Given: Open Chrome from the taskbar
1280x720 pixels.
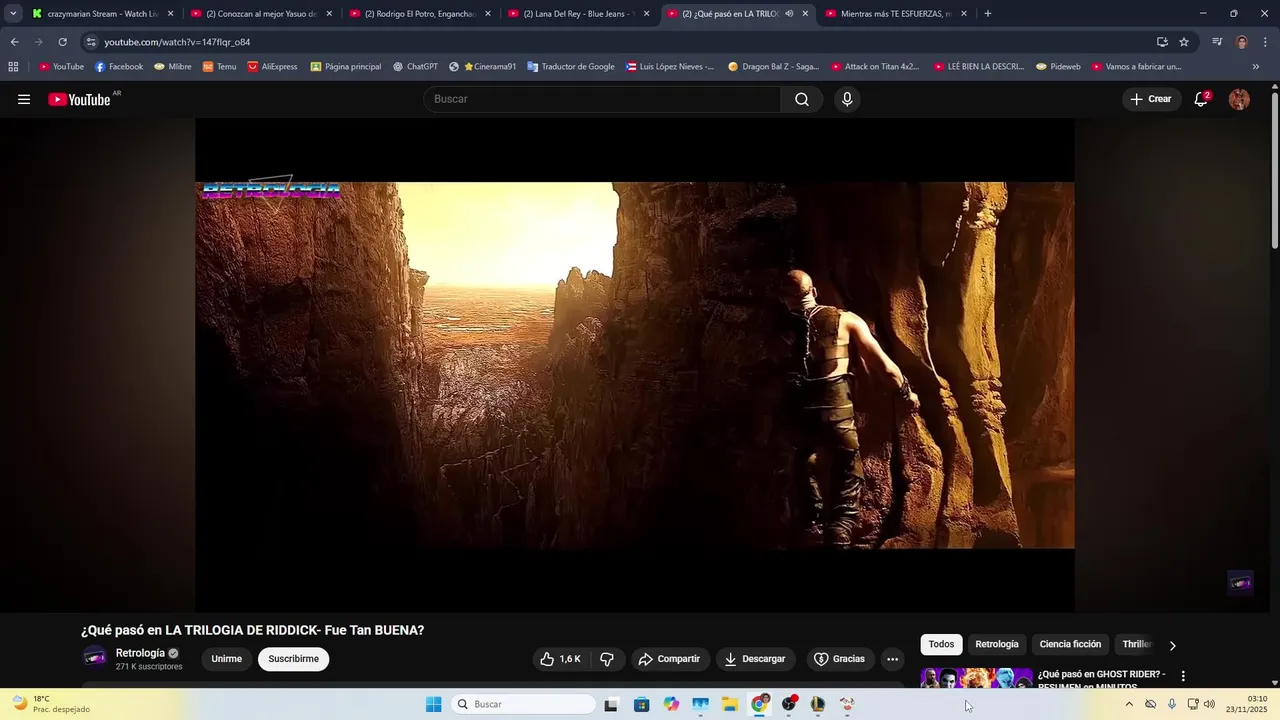Looking at the screenshot, I should 760,704.
